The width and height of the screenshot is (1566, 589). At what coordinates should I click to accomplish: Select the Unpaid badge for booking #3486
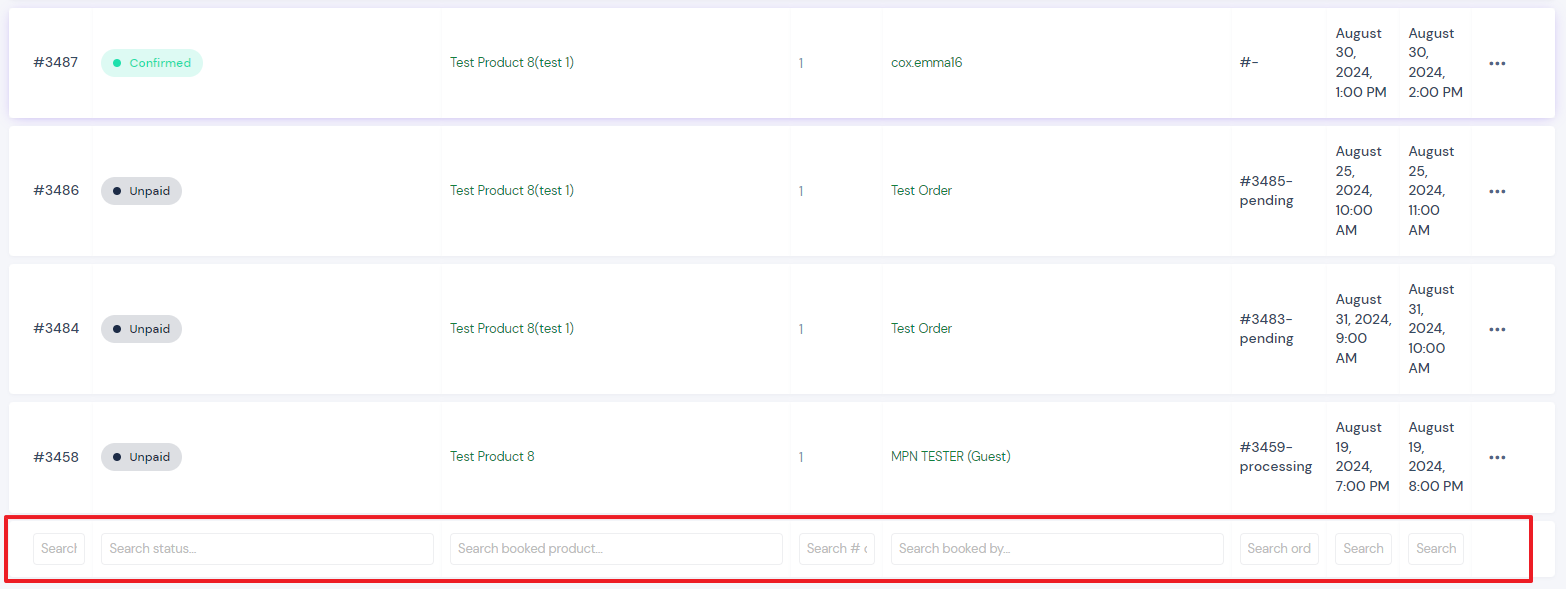[141, 191]
